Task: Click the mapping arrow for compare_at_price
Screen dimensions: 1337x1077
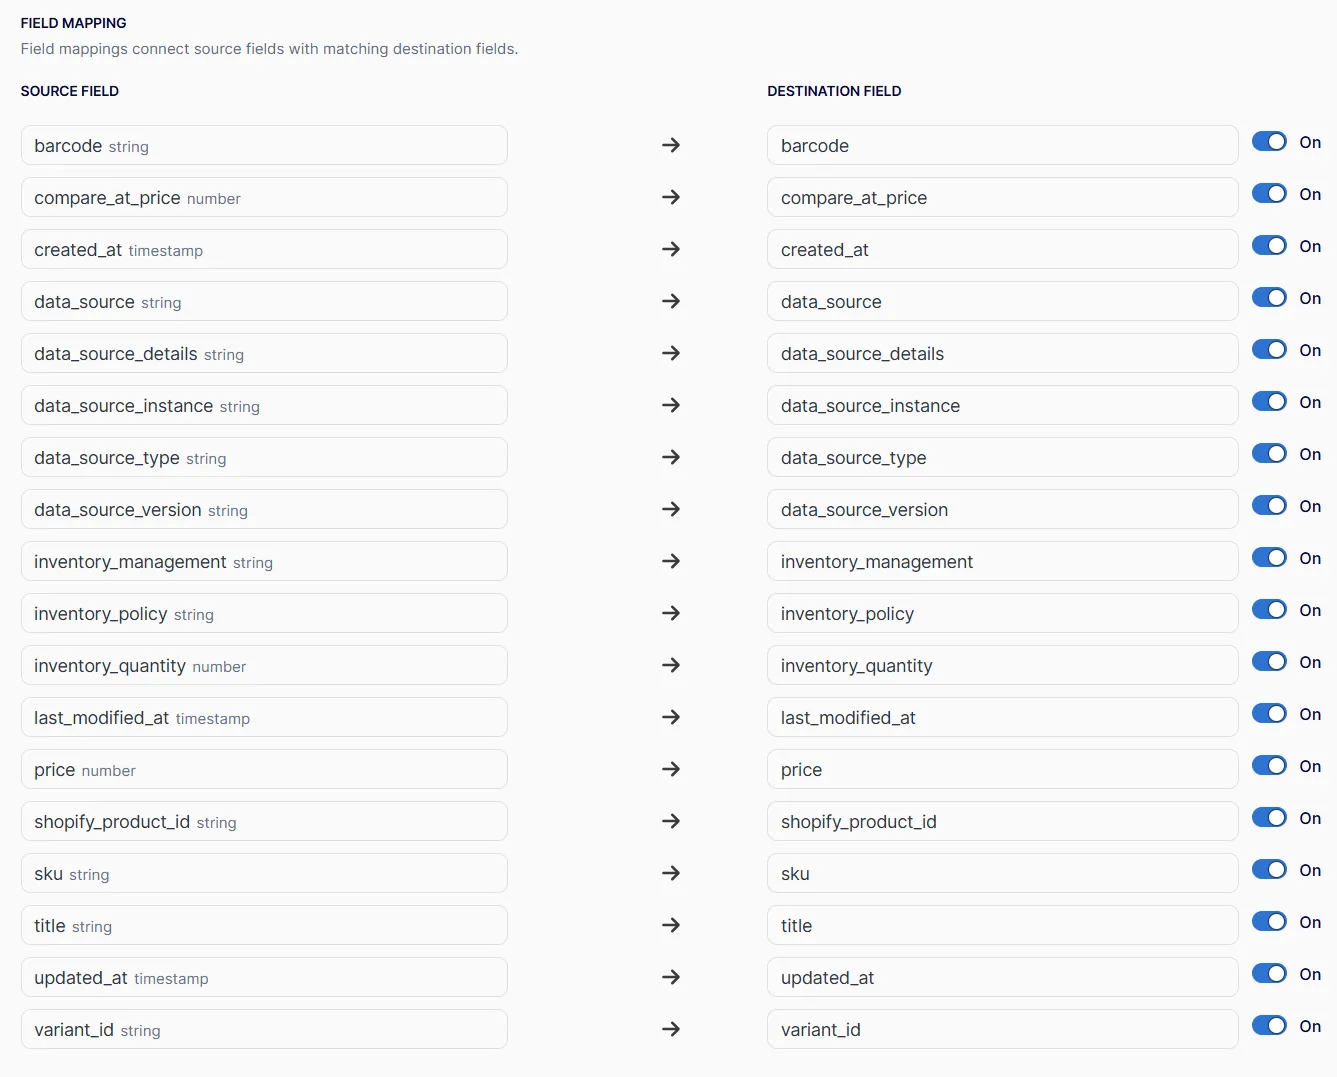Action: [671, 197]
